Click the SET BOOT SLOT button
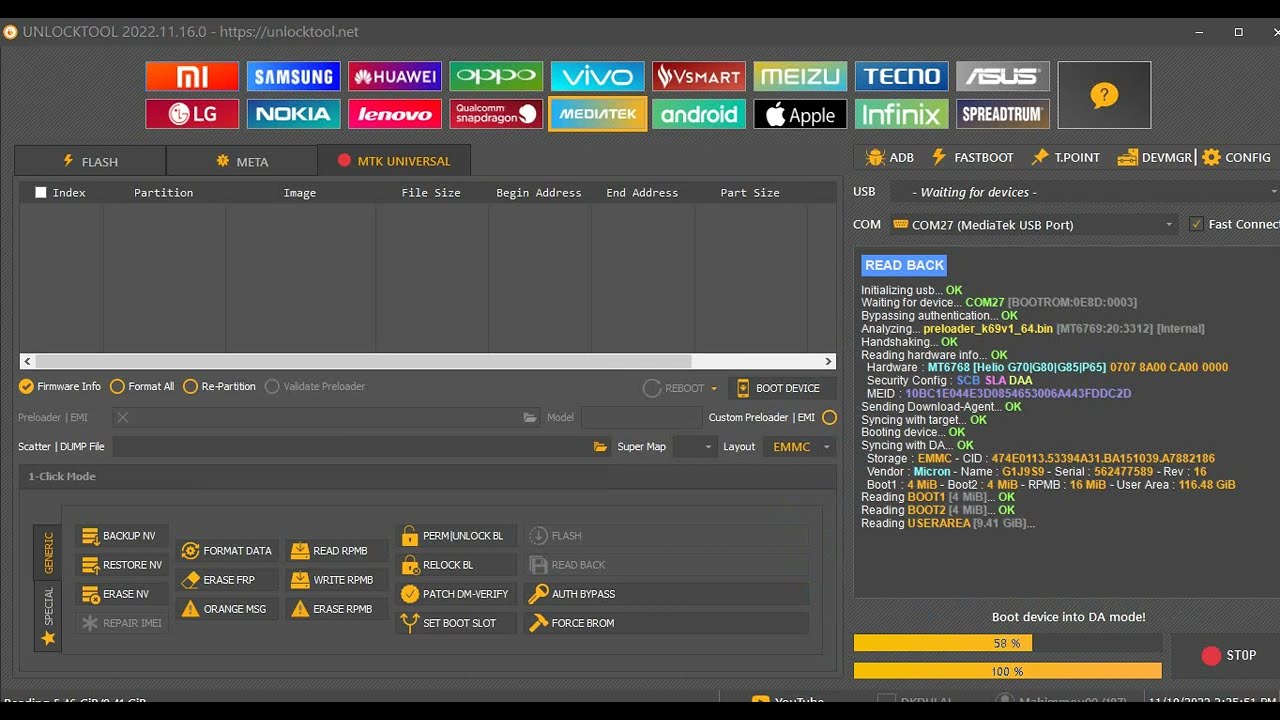 (x=456, y=623)
